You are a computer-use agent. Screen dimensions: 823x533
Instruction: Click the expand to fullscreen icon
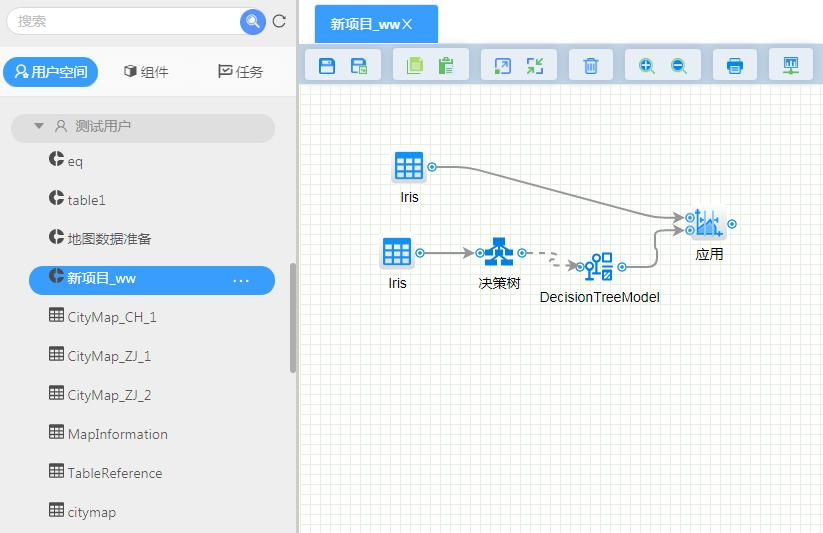coord(503,66)
